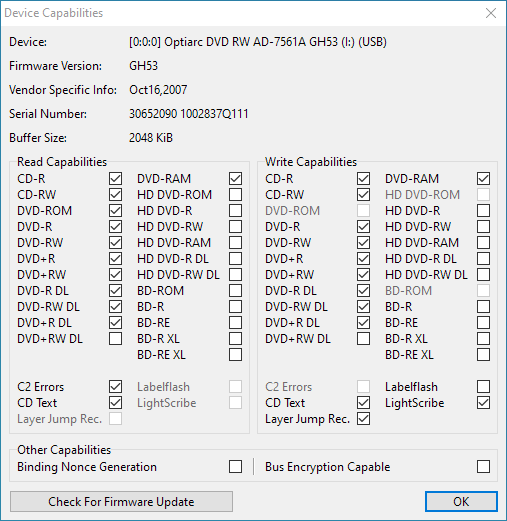Toggle the Read CD-R checkbox

[115, 179]
